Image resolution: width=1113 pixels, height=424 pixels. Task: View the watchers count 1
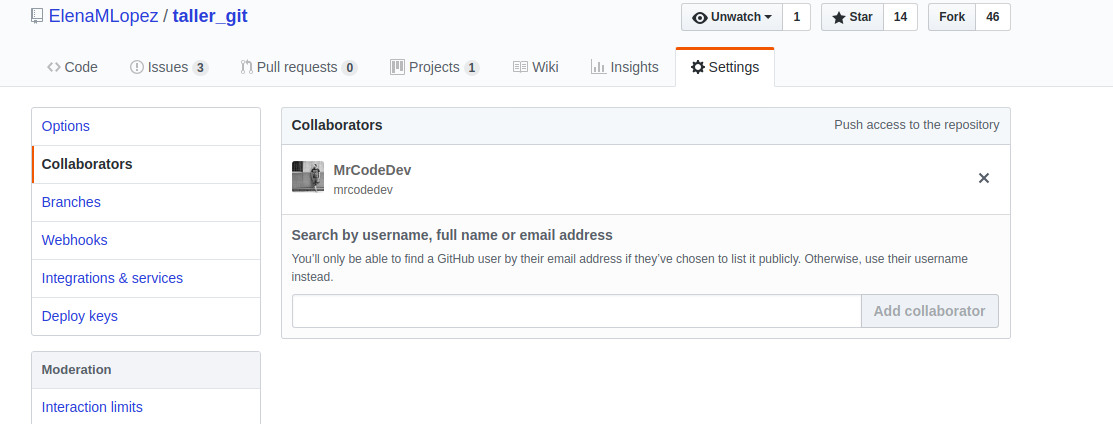pos(796,17)
